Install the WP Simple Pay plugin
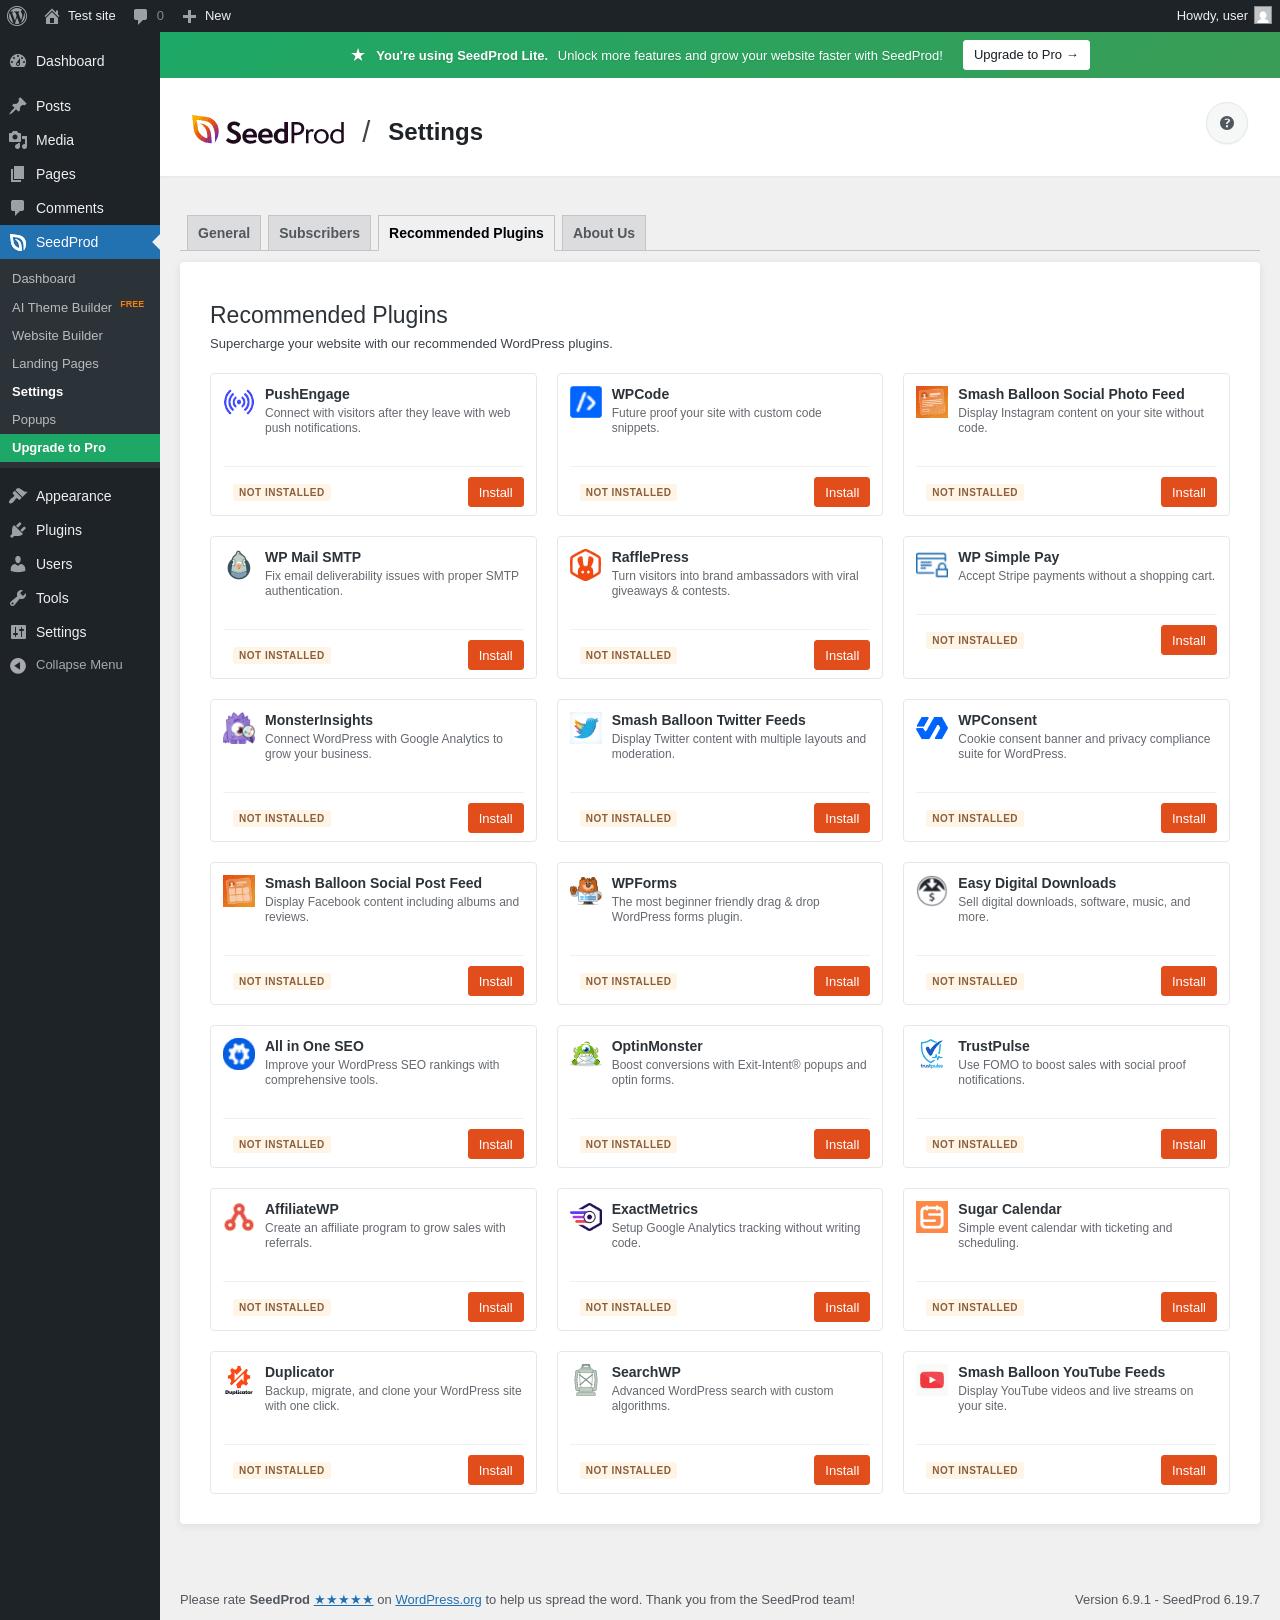This screenshot has height=1620, width=1280. click(x=1189, y=640)
